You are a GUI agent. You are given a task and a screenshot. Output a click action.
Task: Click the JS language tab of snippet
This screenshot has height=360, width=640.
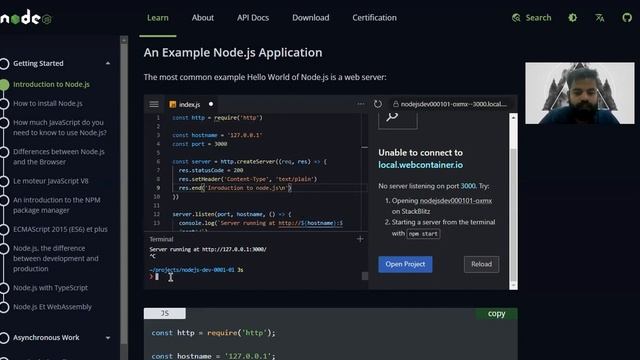(164, 313)
